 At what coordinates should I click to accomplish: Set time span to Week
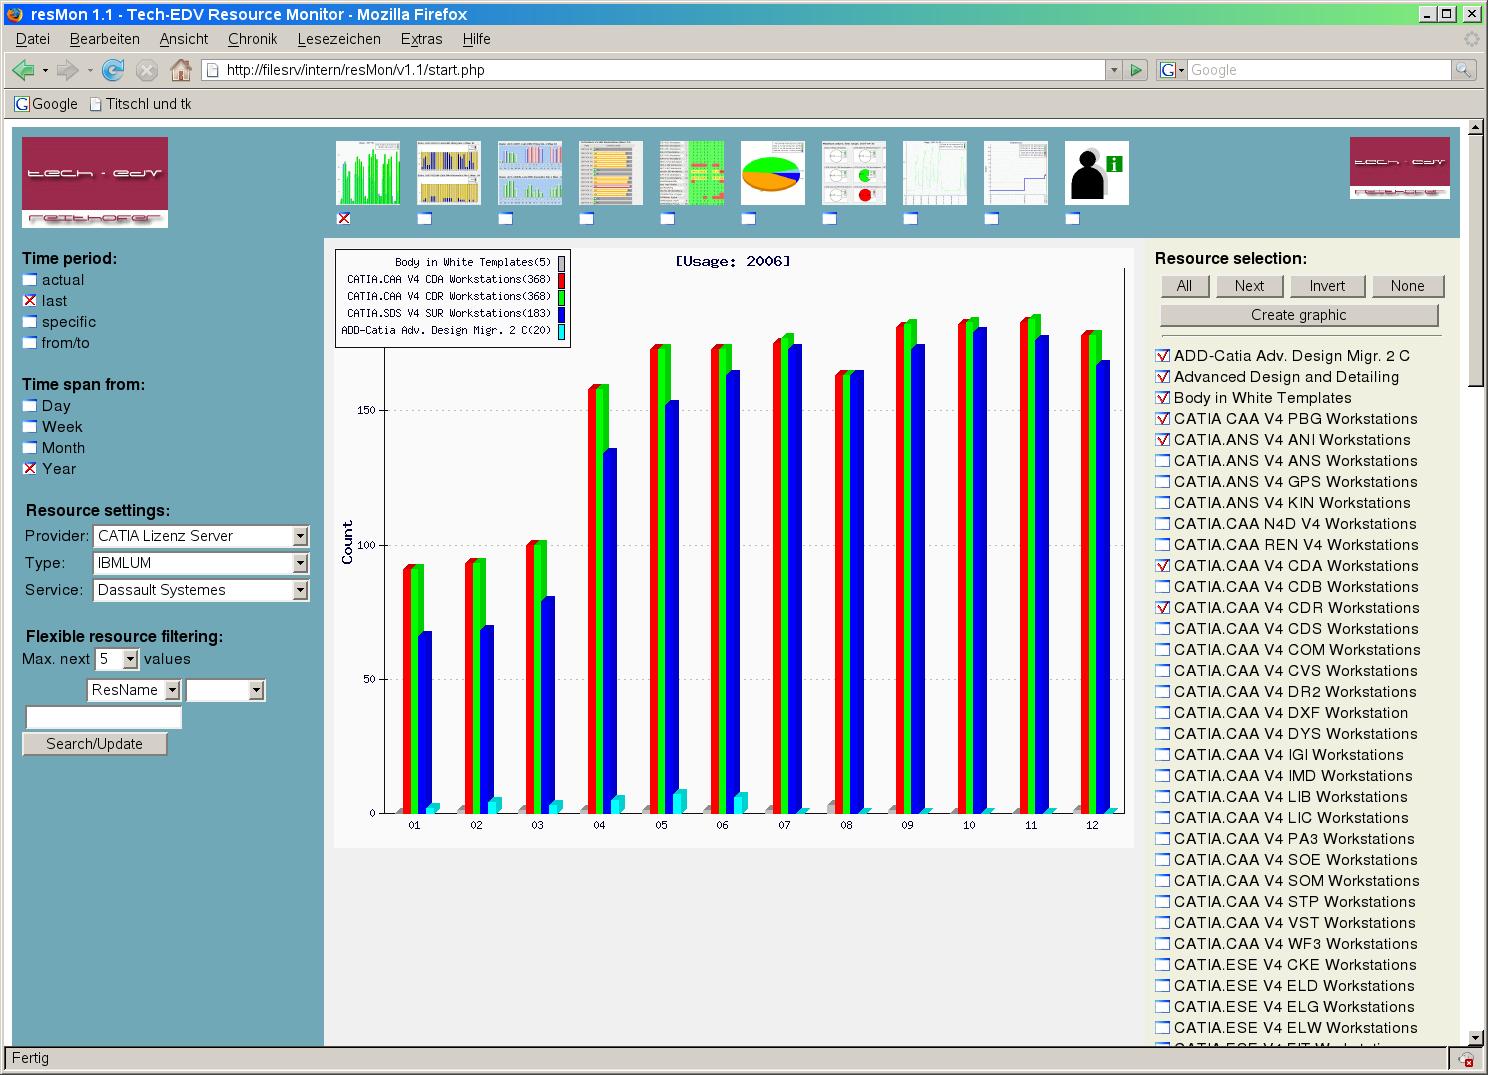tap(30, 427)
